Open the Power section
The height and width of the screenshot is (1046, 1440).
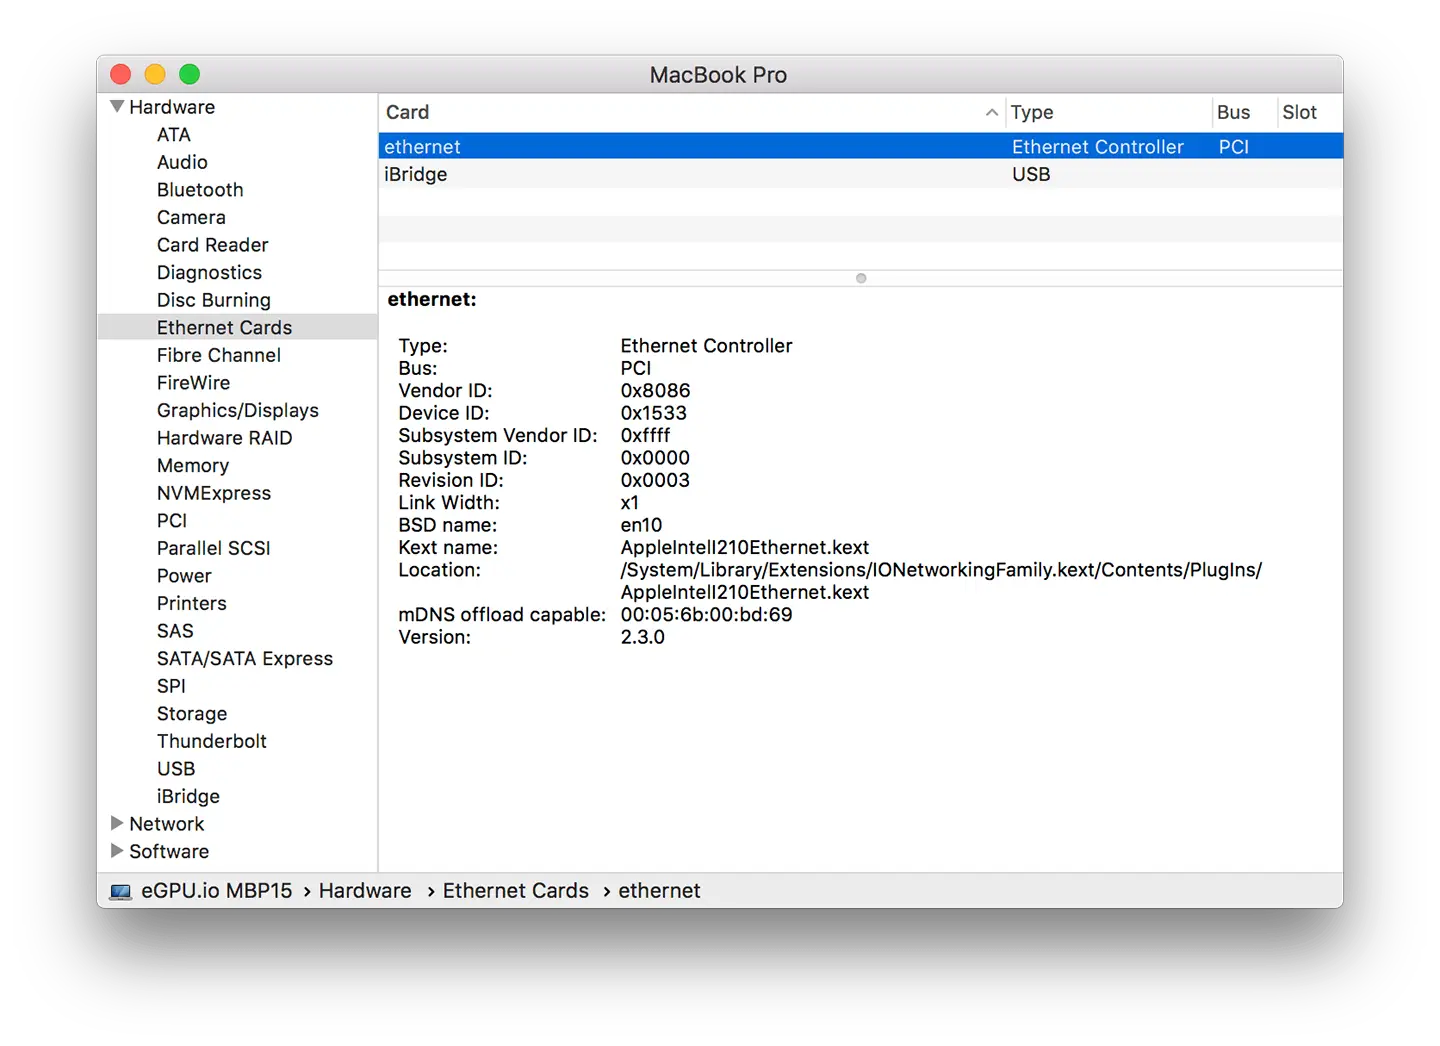(x=184, y=576)
